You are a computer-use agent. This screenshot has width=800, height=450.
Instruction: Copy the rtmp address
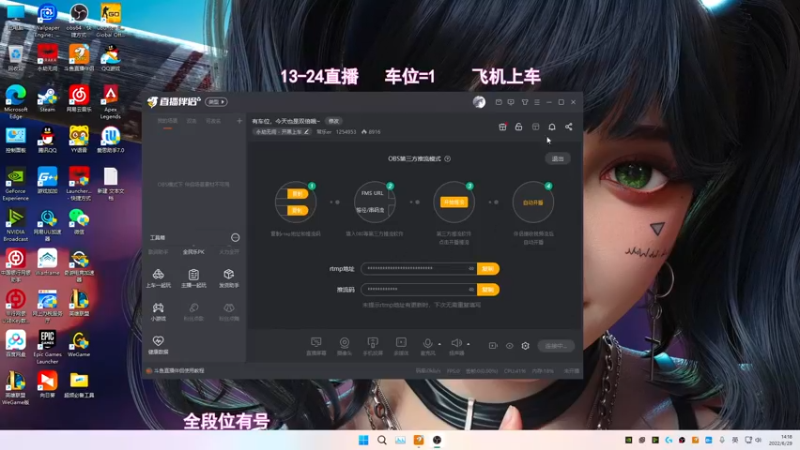488,268
